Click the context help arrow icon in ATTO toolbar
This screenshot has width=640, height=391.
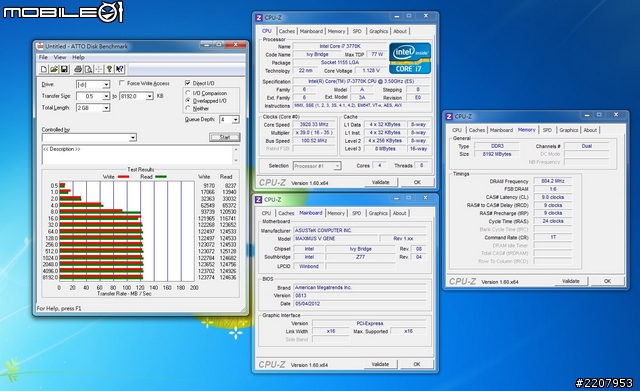click(x=120, y=69)
